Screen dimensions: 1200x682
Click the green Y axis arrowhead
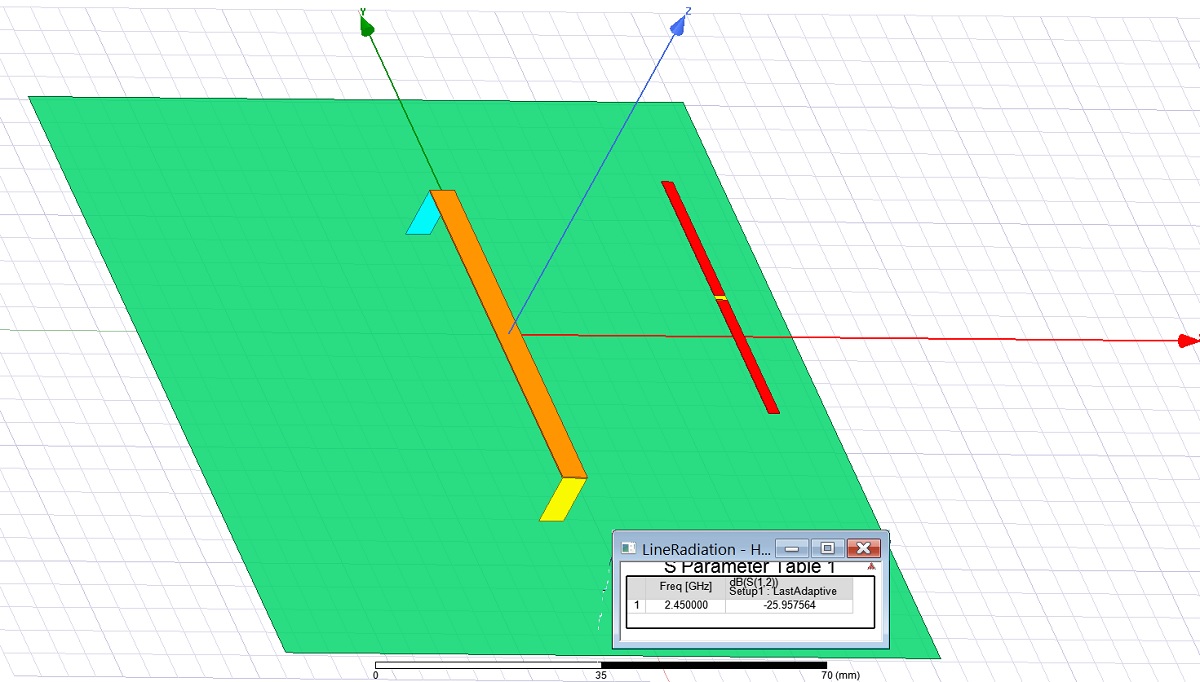366,25
